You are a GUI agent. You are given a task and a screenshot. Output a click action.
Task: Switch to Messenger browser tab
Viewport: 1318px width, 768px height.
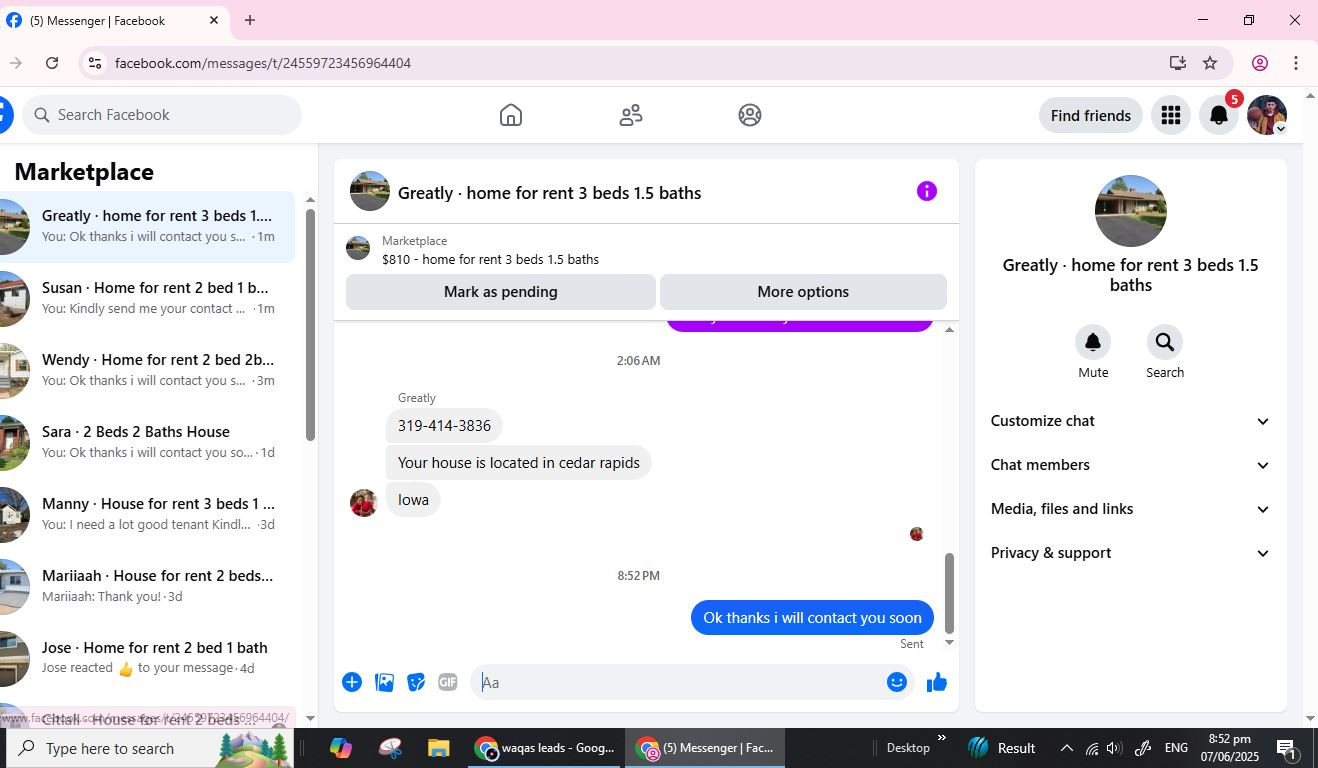(112, 20)
